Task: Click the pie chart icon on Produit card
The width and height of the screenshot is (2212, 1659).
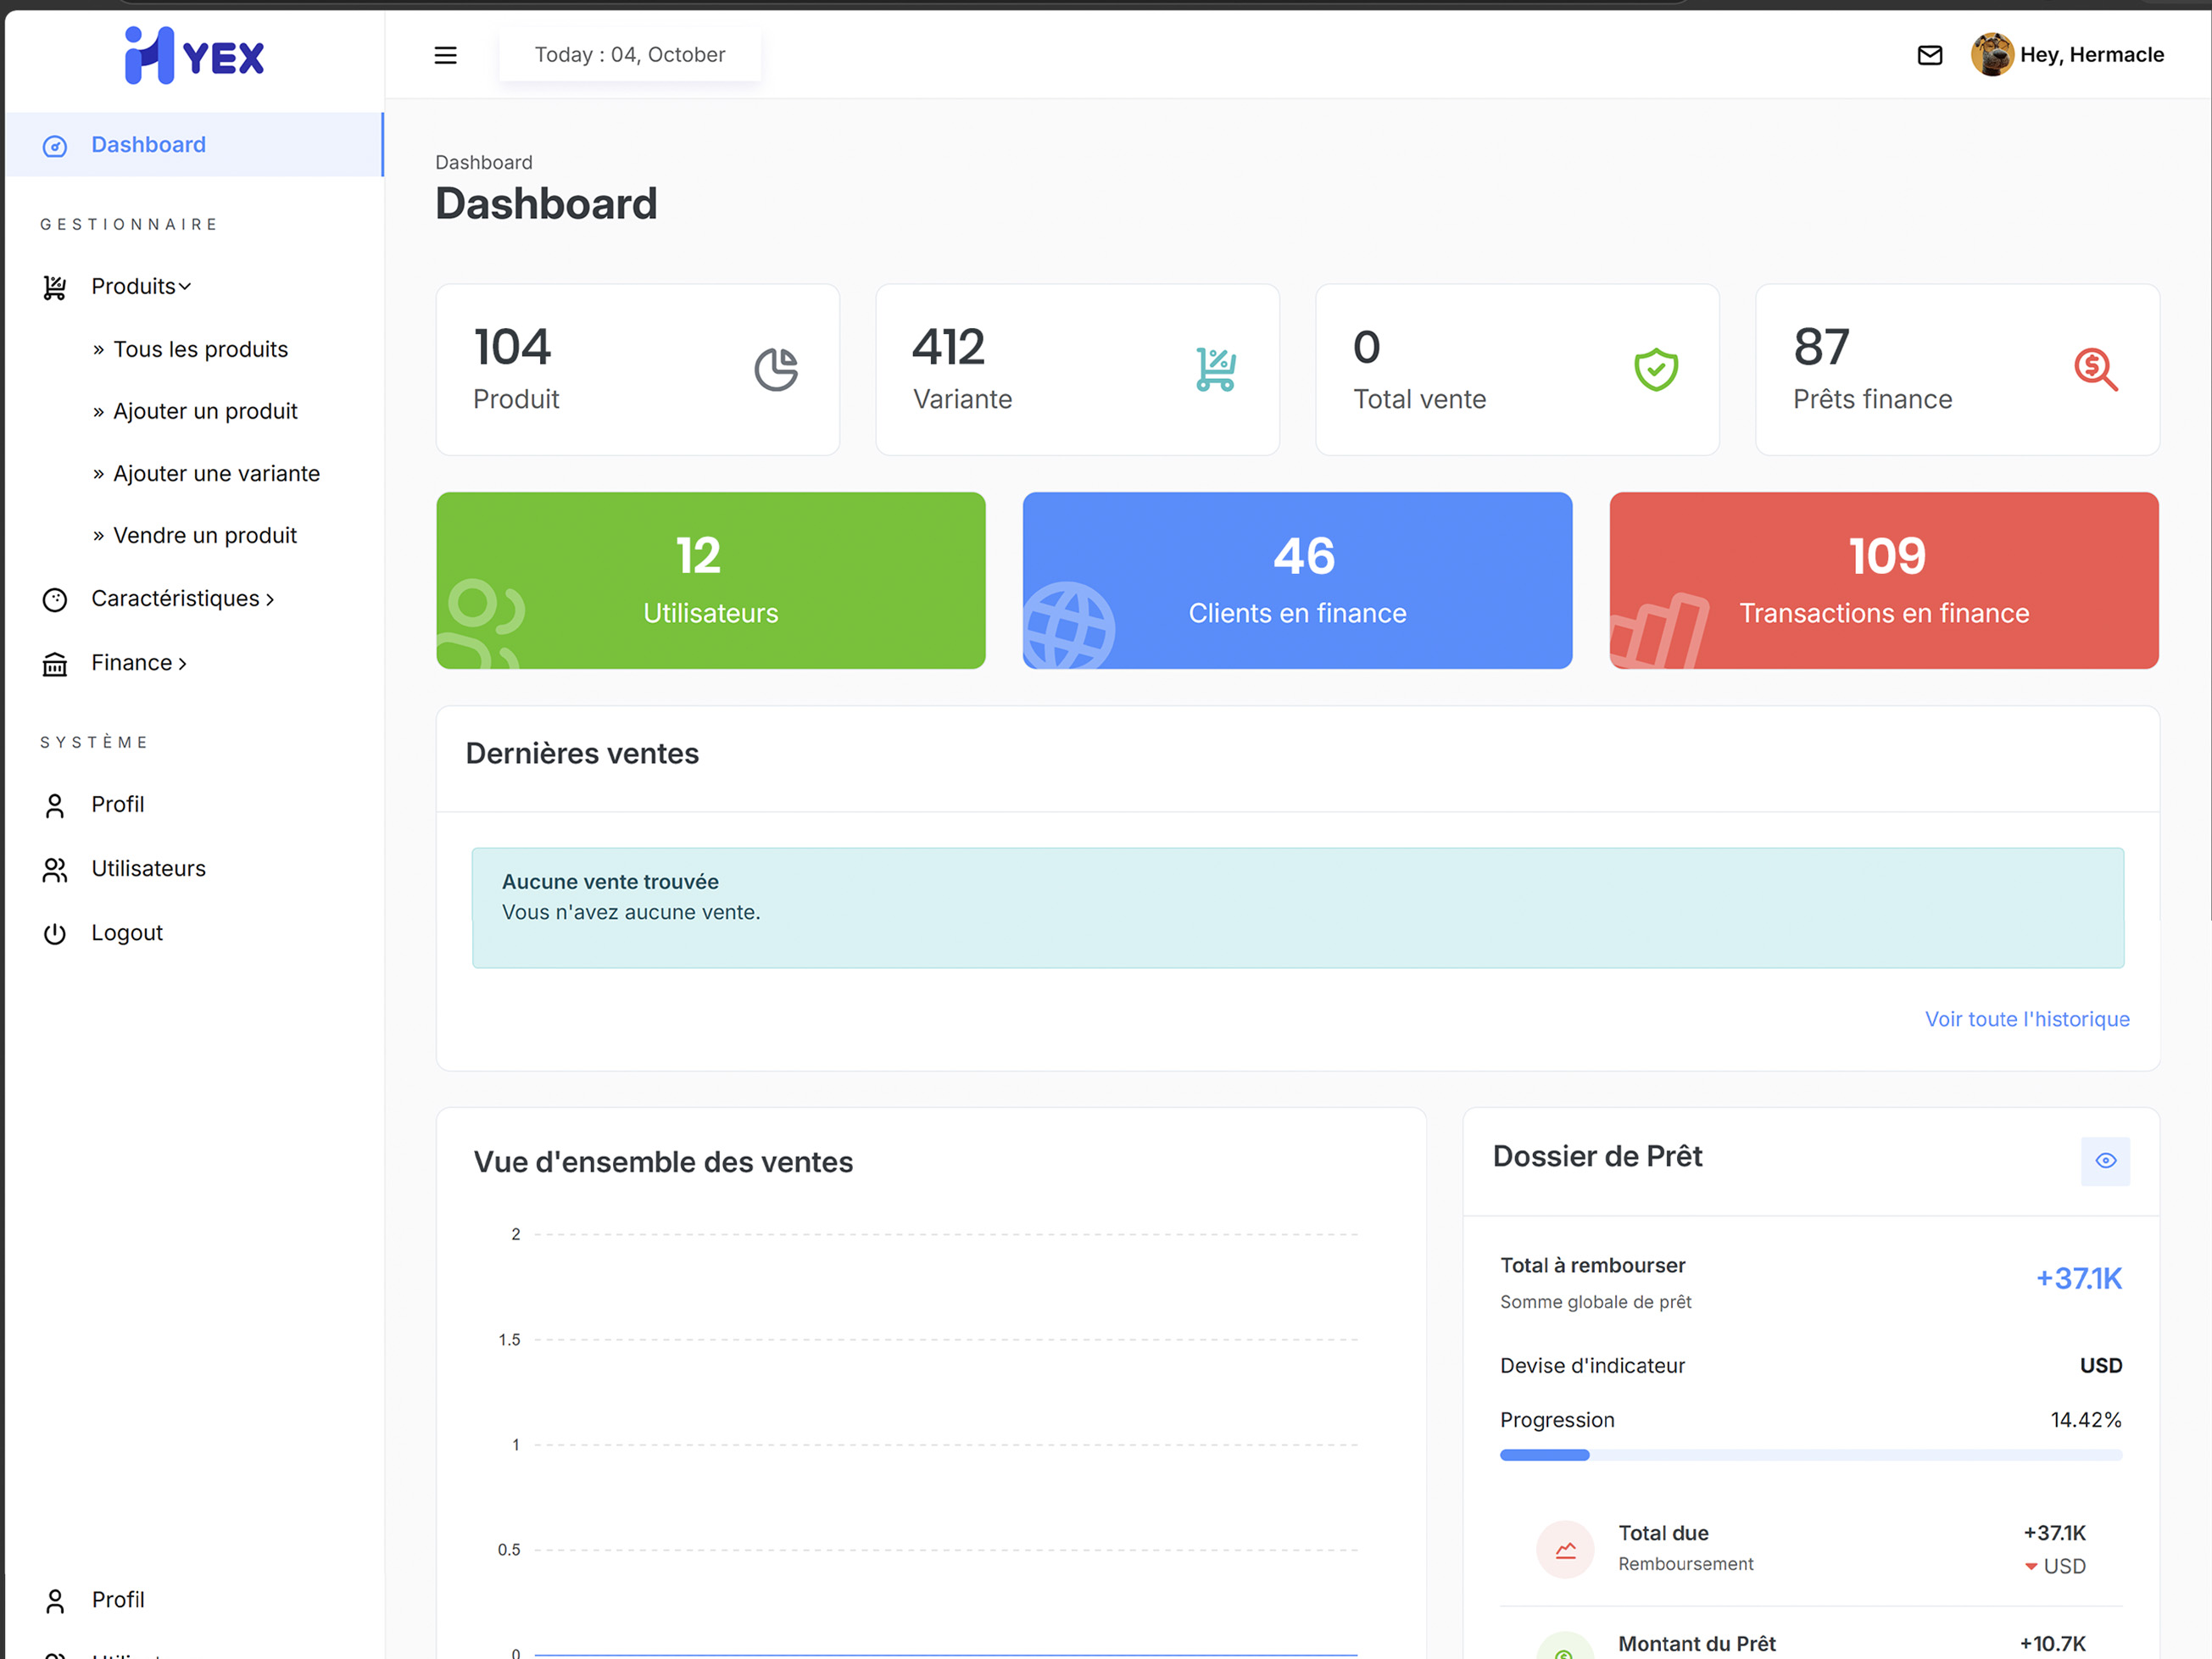Action: point(776,369)
